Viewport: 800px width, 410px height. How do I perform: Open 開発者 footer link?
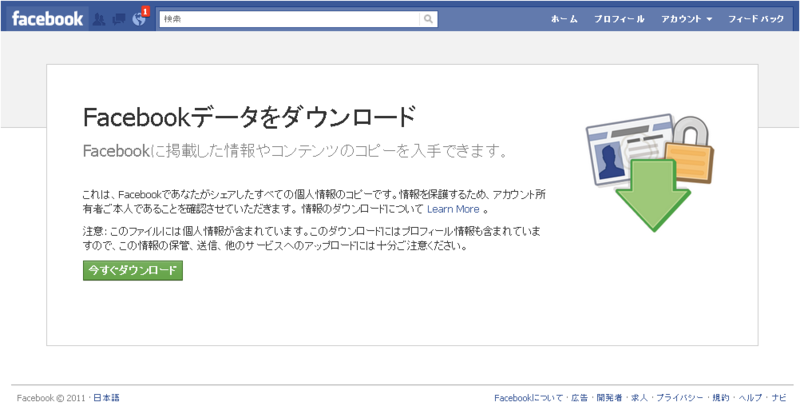tap(609, 398)
